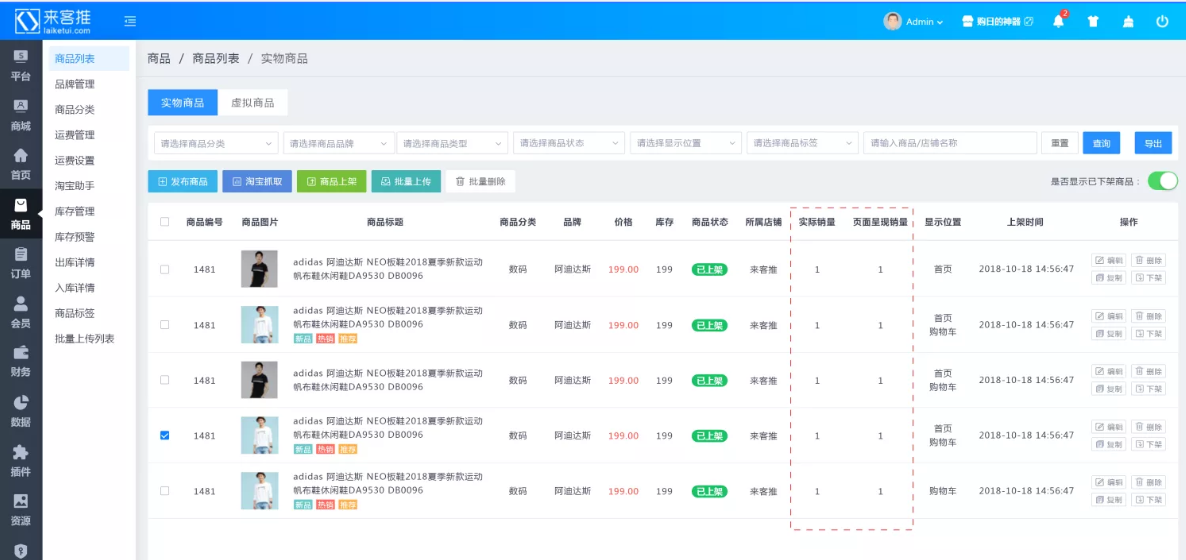Uncheck the checked product row checkbox
The height and width of the screenshot is (560, 1186).
[165, 435]
